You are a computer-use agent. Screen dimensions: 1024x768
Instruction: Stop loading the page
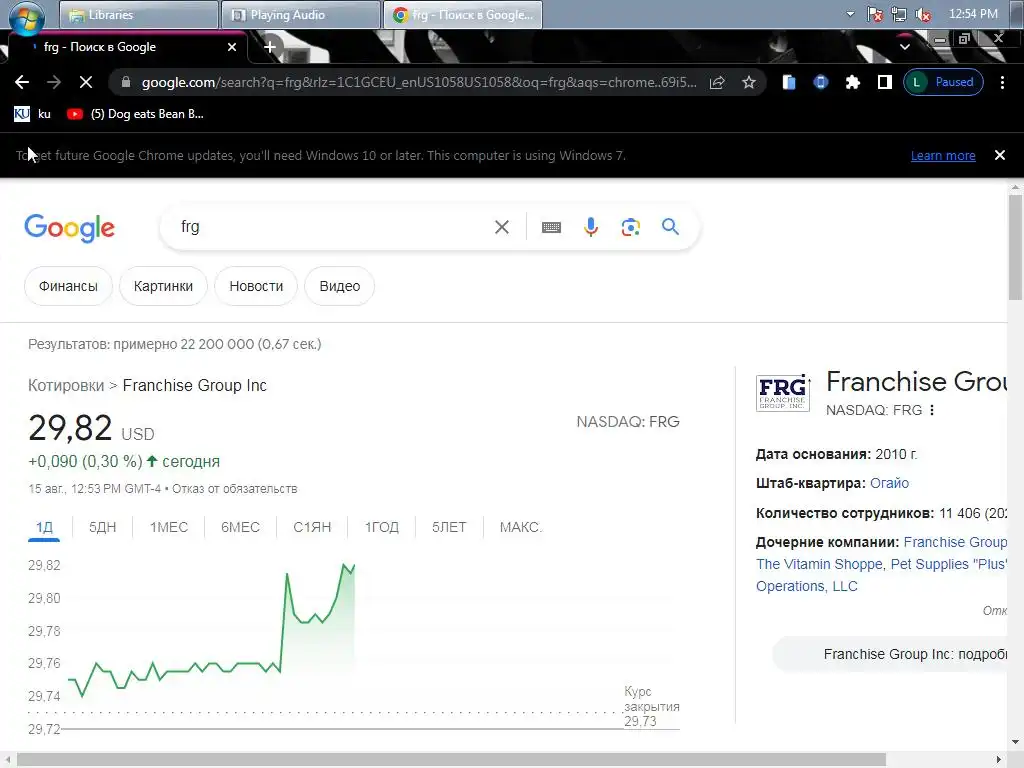click(86, 82)
